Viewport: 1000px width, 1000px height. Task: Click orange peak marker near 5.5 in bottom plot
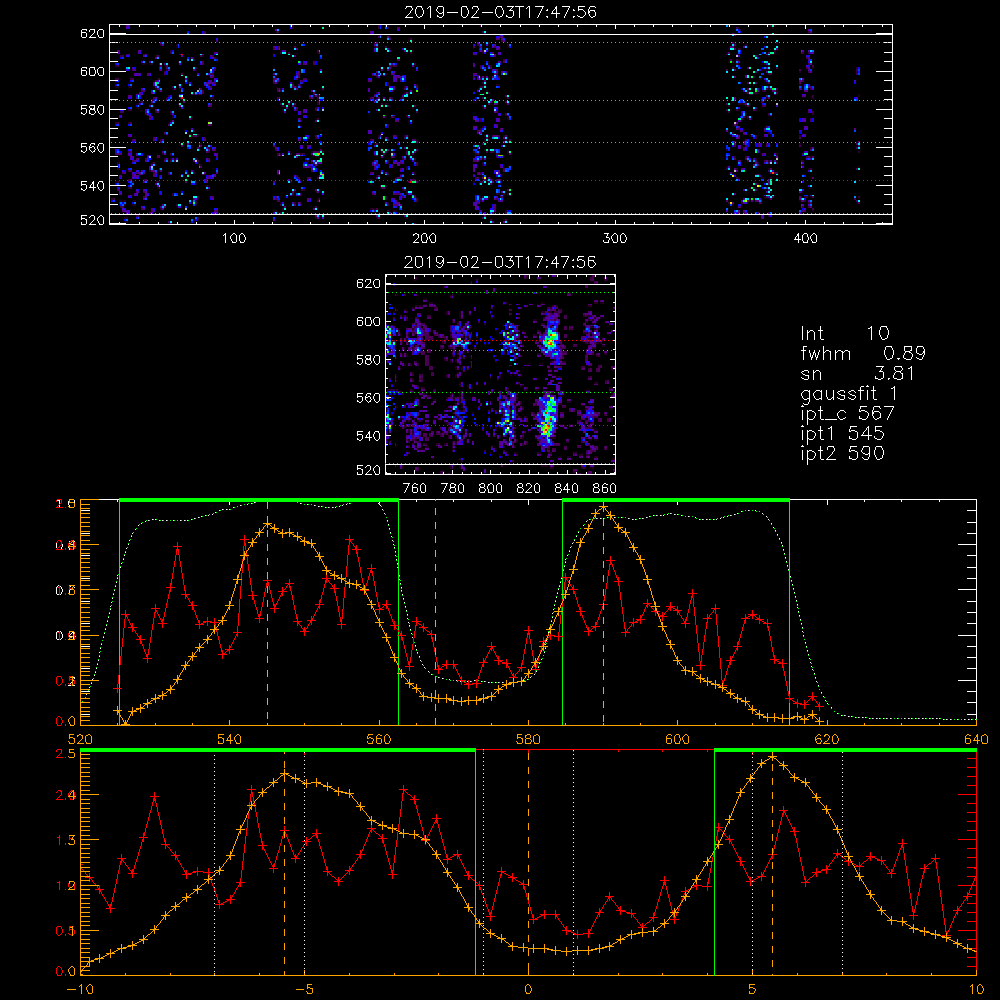pos(772,862)
